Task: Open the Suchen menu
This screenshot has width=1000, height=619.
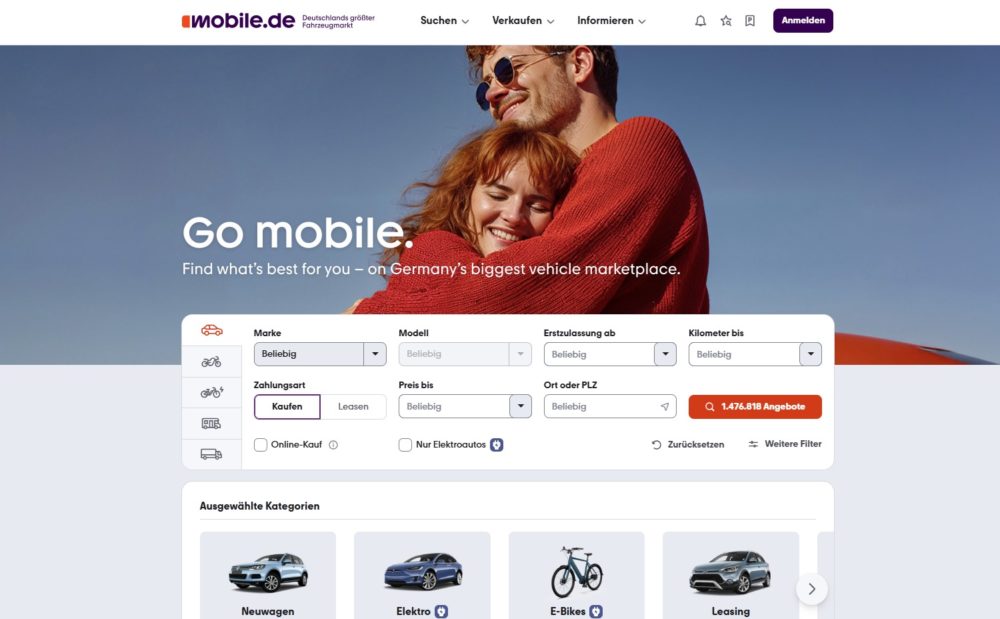Action: [445, 20]
